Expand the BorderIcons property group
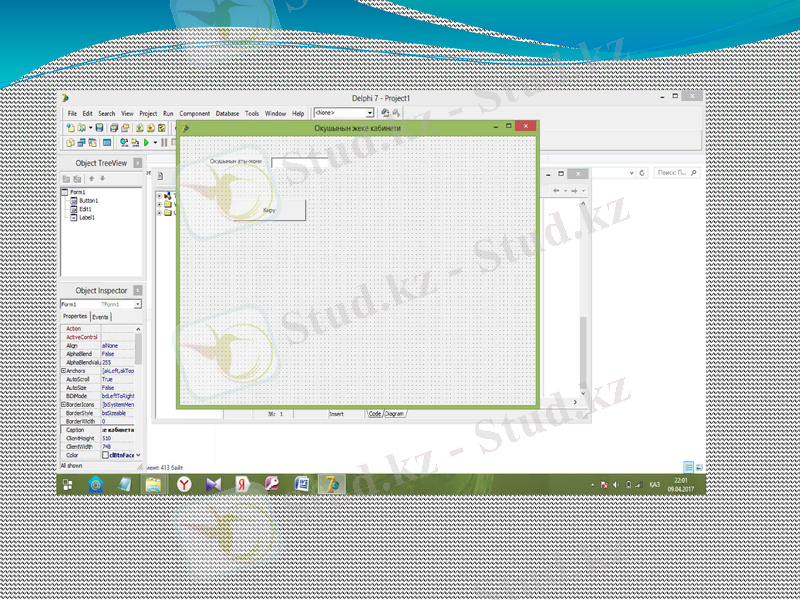 tap(64, 404)
